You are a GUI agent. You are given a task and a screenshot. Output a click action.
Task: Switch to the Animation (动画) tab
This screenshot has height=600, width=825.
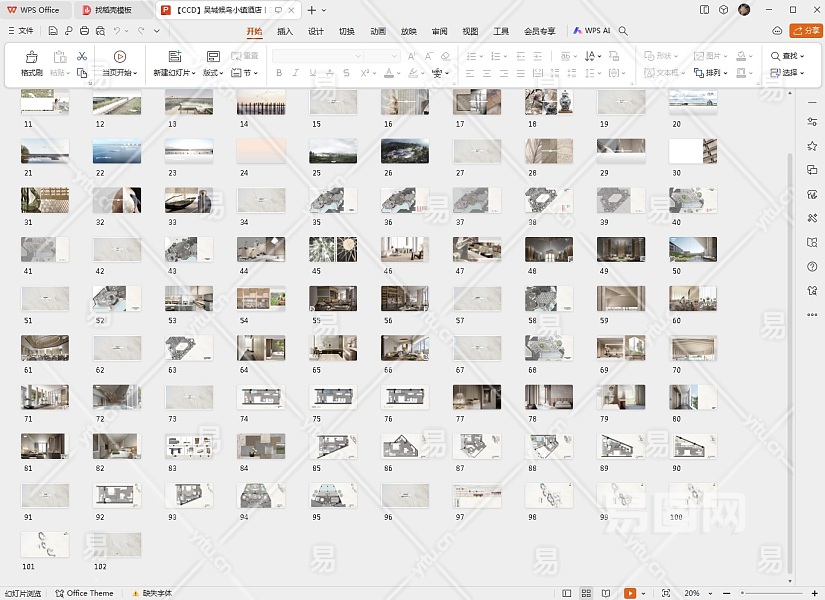tap(377, 31)
